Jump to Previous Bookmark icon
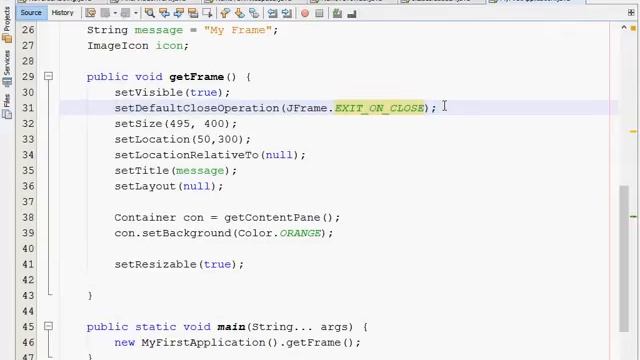This screenshot has width=640, height=360. coord(225,13)
